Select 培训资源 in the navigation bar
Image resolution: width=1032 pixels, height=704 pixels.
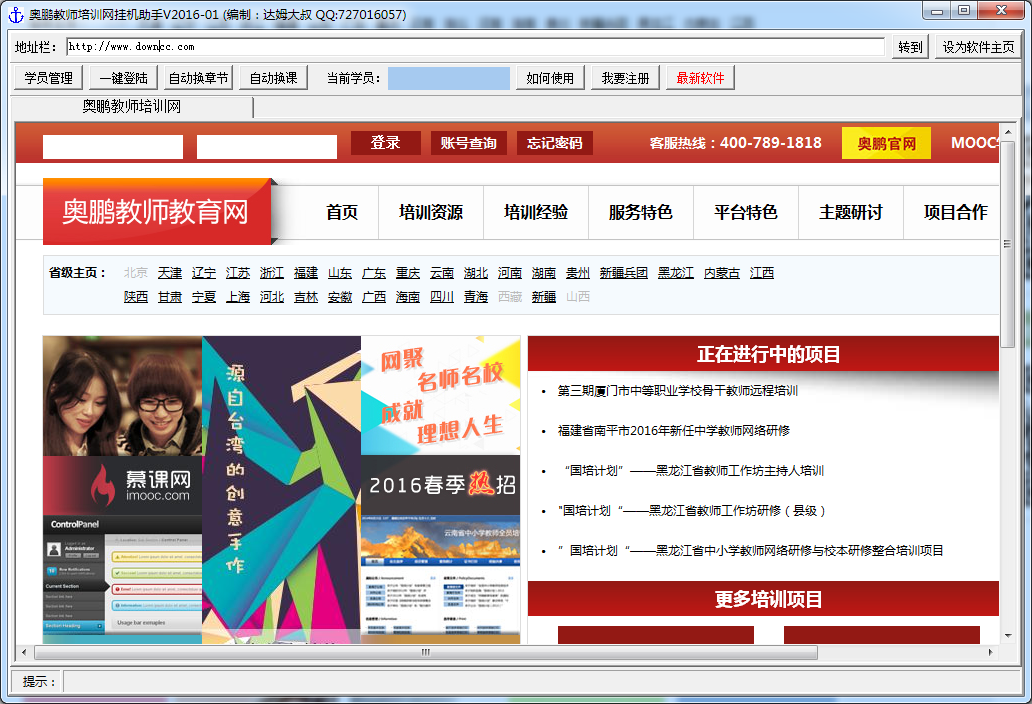click(x=430, y=212)
